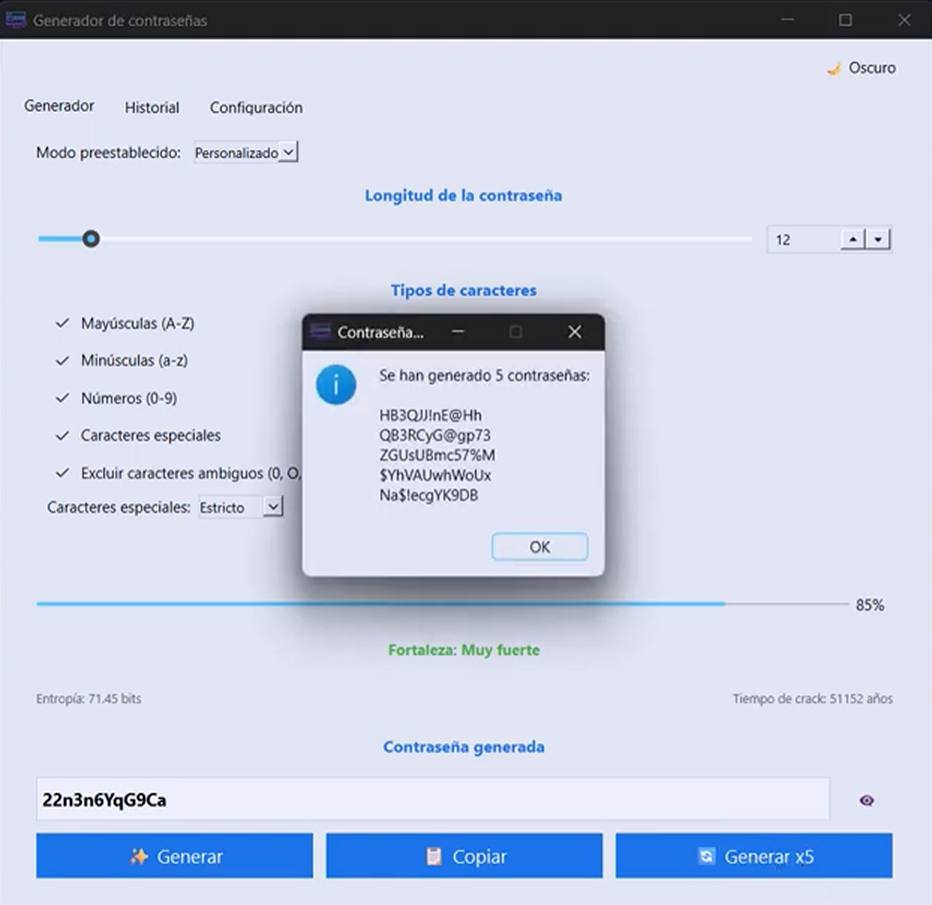The height and width of the screenshot is (905, 932).
Task: Toggle the Minúsculas (a-z) checkbox
Action: [x=62, y=361]
